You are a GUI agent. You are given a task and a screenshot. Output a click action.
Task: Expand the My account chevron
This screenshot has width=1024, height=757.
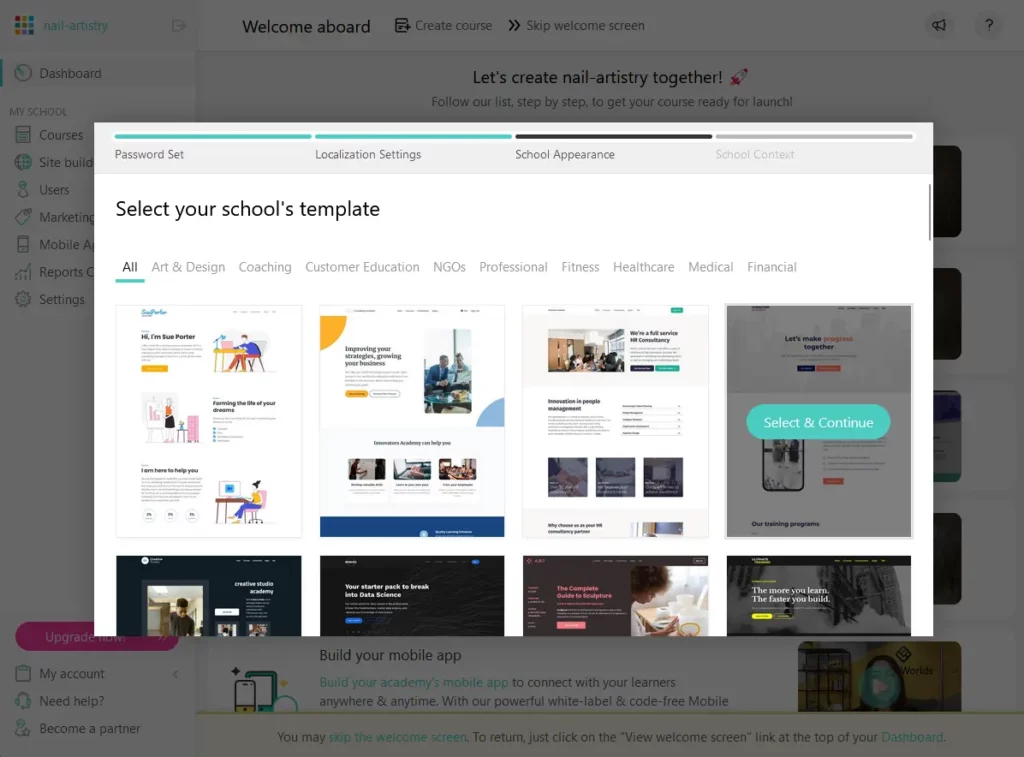[x=175, y=673]
